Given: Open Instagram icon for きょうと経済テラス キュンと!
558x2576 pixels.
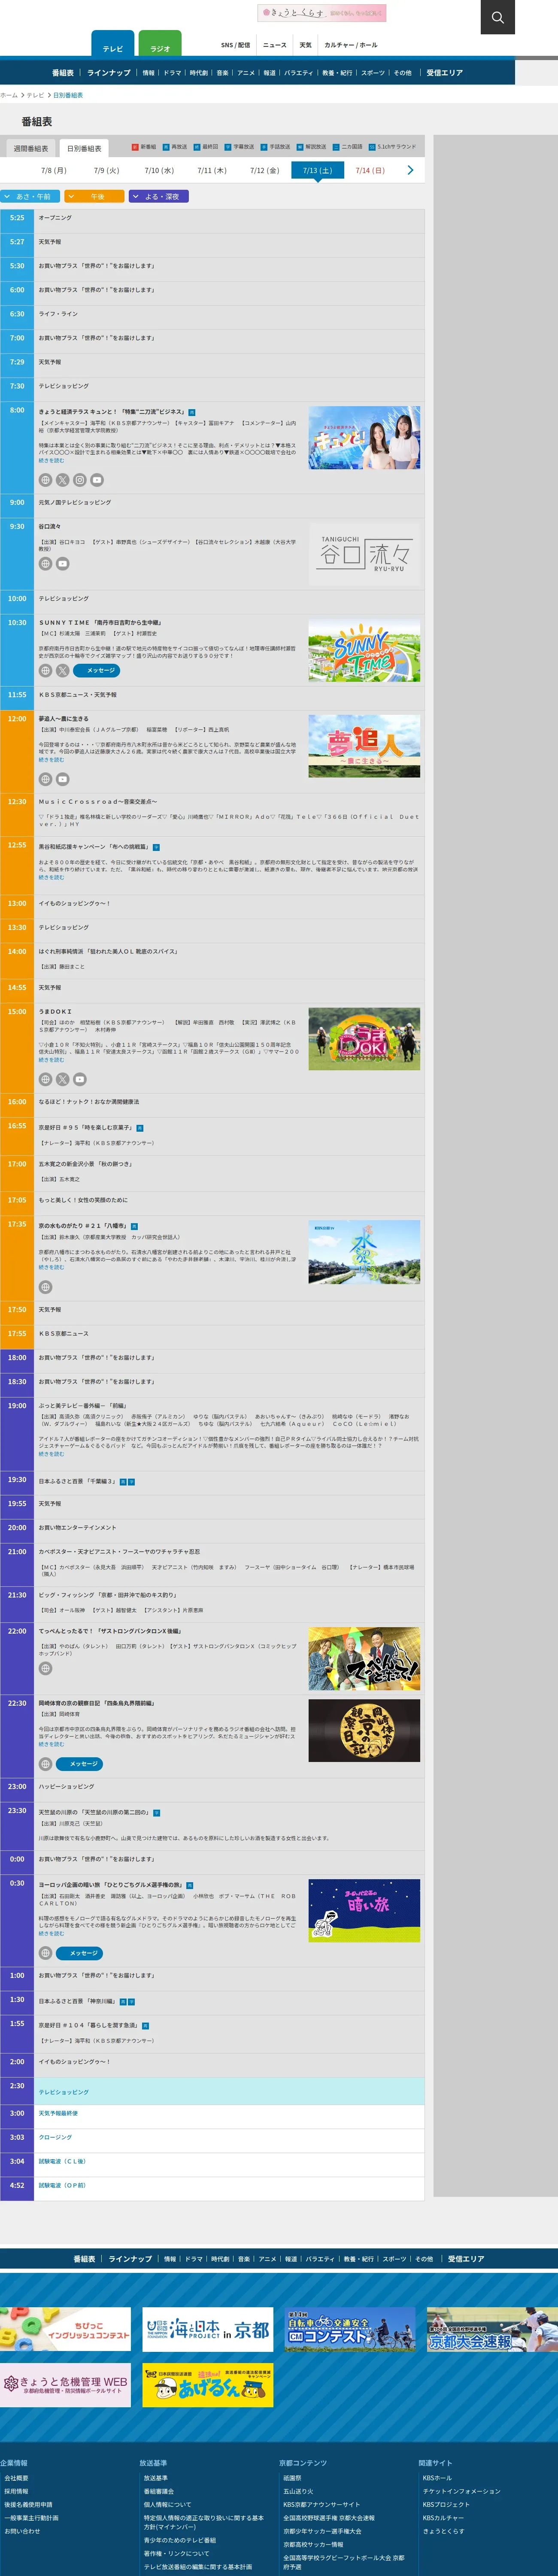Looking at the screenshot, I should pos(80,480).
